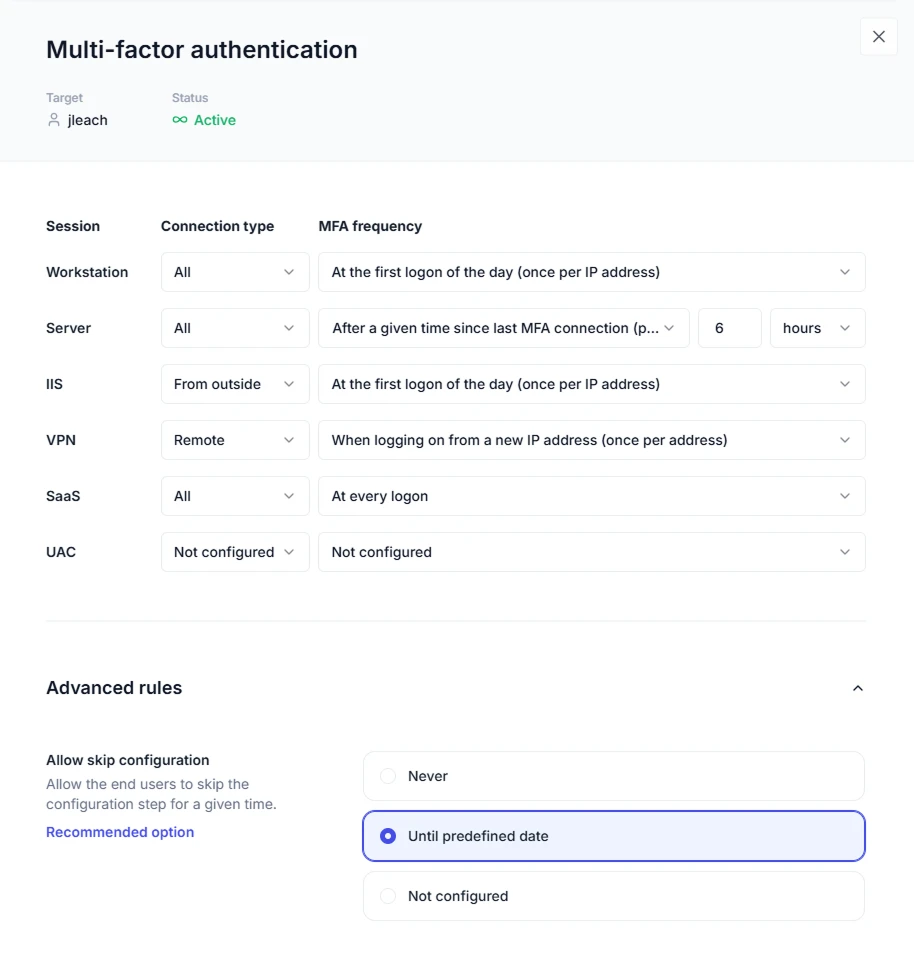Image resolution: width=914 pixels, height=963 pixels.
Task: Open IIS connection type dropdown
Action: [x=235, y=384]
